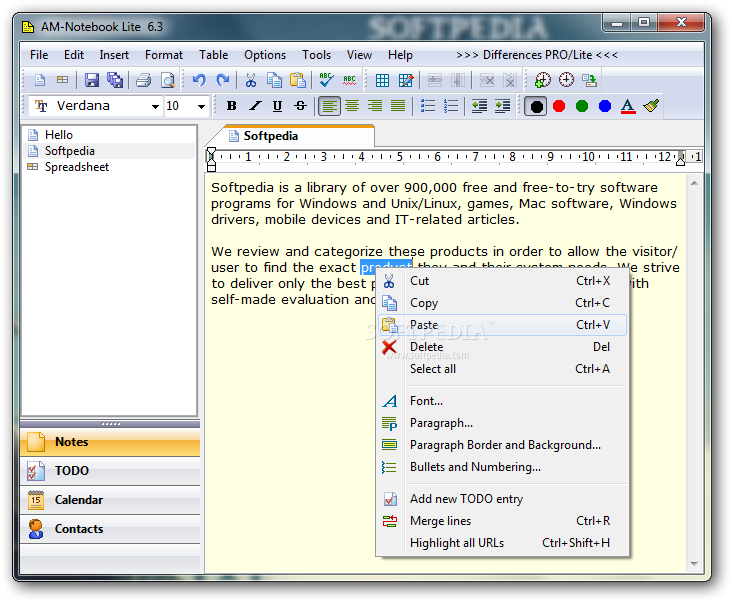
Task: Click the Print toolbar icon
Action: coord(144,80)
